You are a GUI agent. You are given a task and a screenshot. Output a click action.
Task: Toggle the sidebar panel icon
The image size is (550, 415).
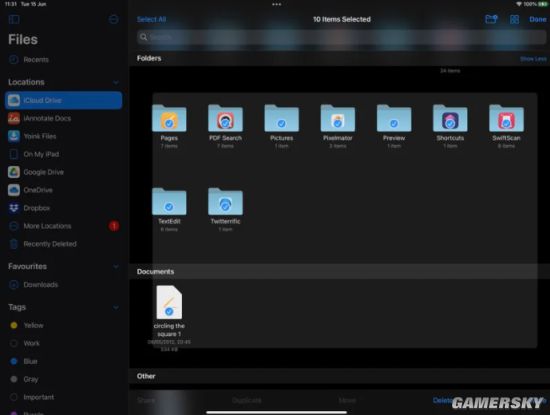point(14,19)
